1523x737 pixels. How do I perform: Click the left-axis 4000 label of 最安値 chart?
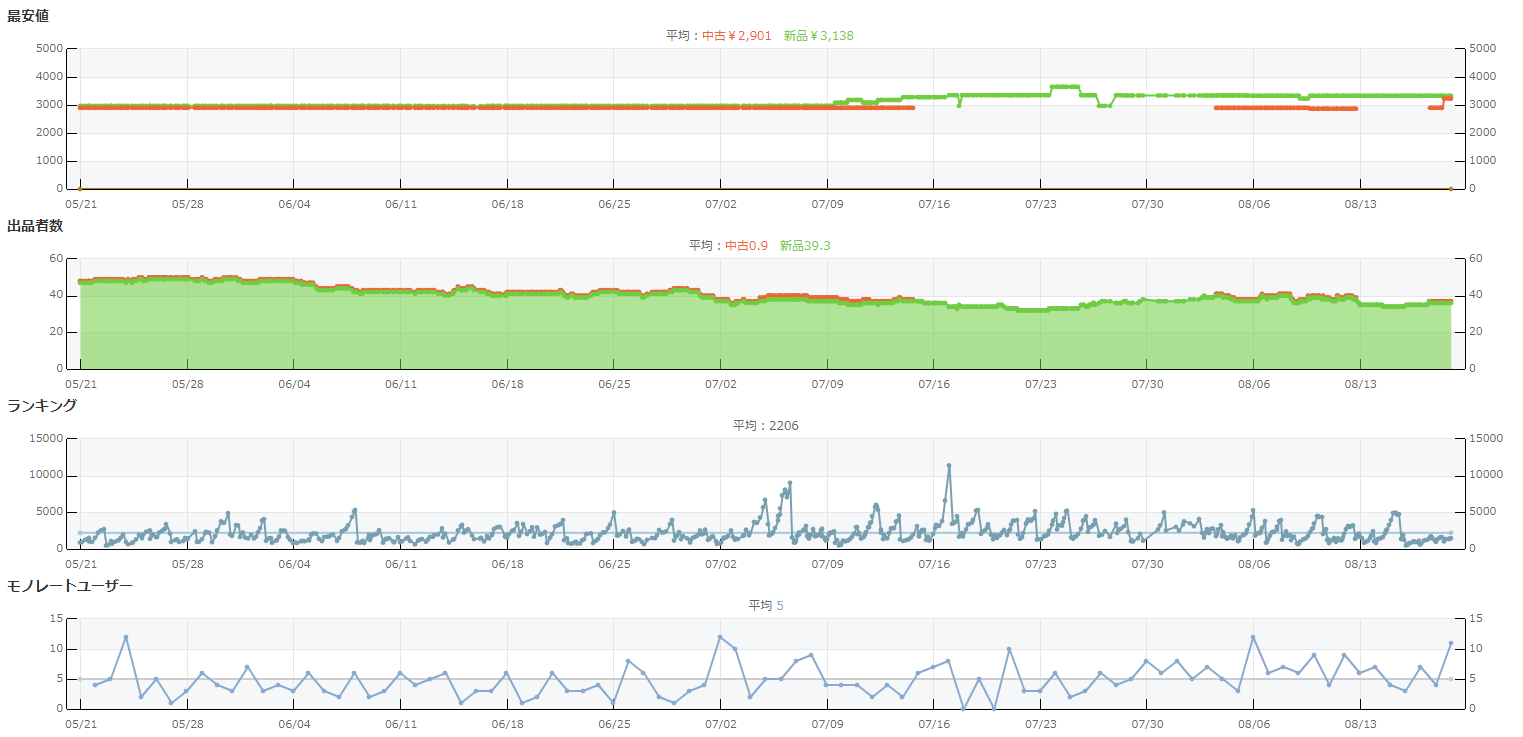50,77
